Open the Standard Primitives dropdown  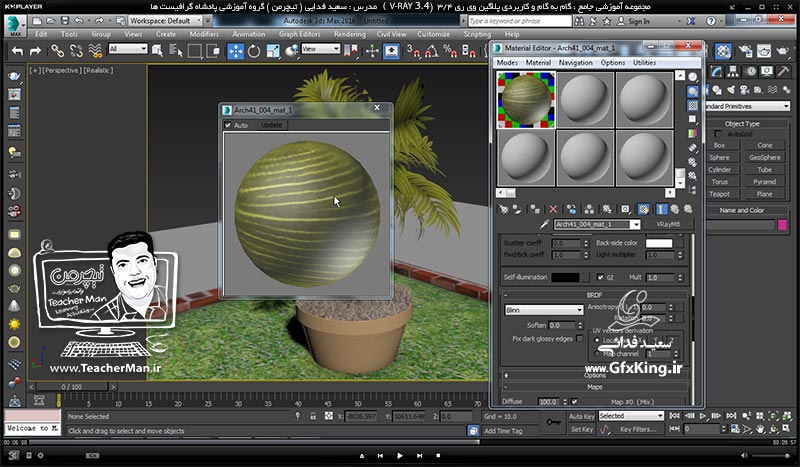tap(747, 106)
